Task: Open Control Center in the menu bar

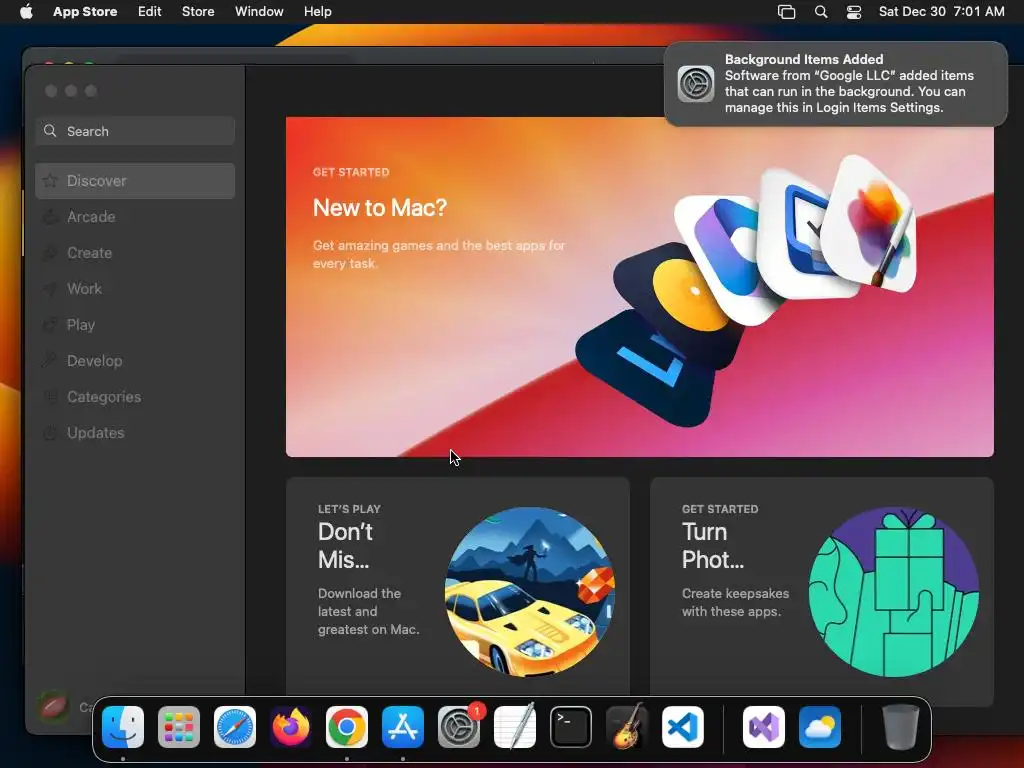Action: (x=854, y=12)
